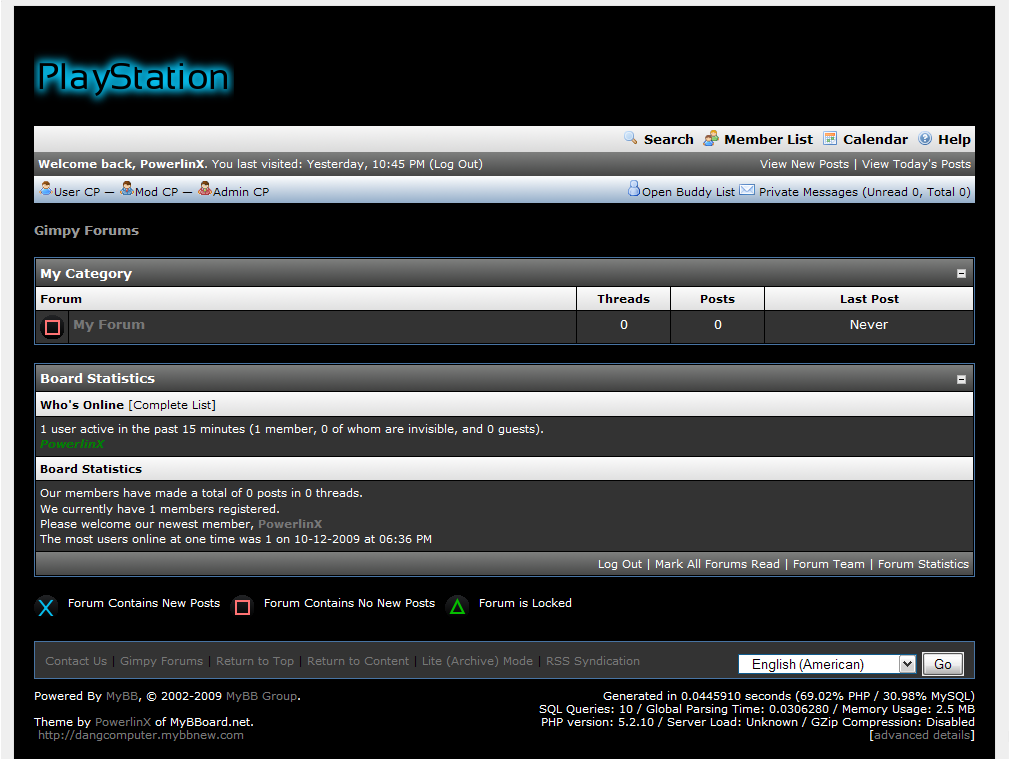Click the Admin CP person icon
1009x760 pixels.
tap(205, 189)
